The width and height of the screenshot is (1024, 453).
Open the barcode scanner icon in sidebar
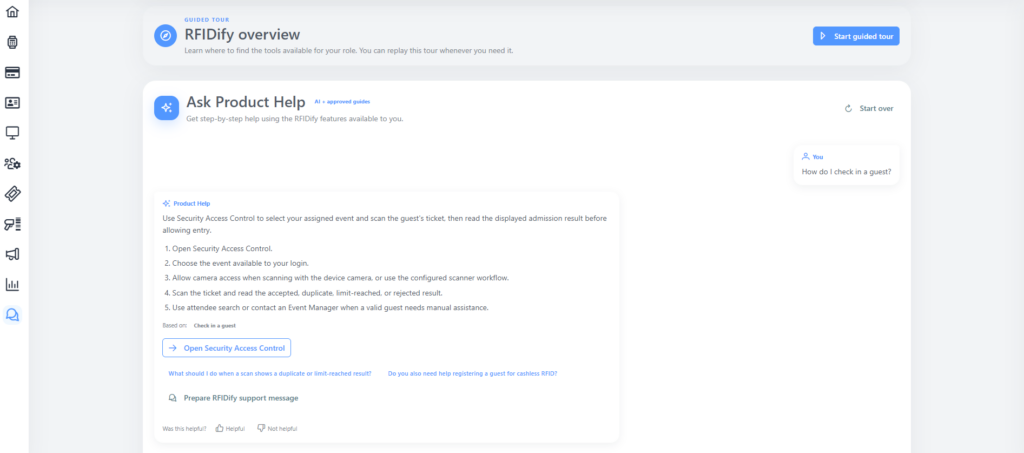(x=12, y=224)
